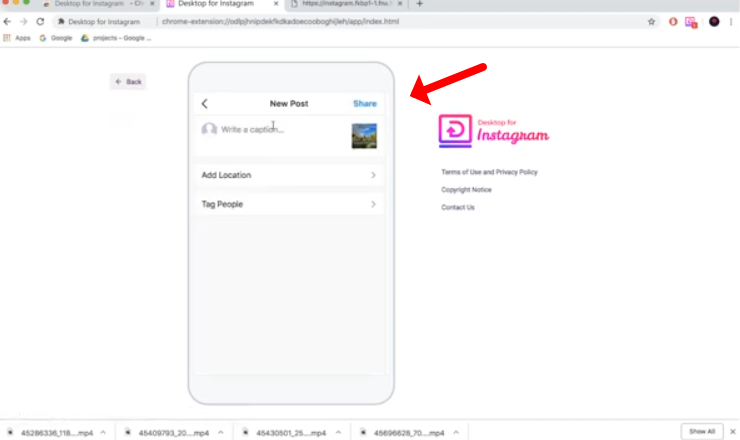The height and width of the screenshot is (440, 740).
Task: Close the first Desktop for Instagram tab
Action: tap(152, 4)
